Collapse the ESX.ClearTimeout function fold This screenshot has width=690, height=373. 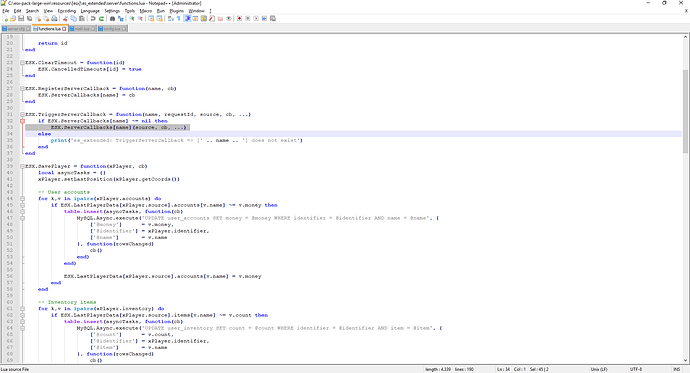[x=22, y=62]
